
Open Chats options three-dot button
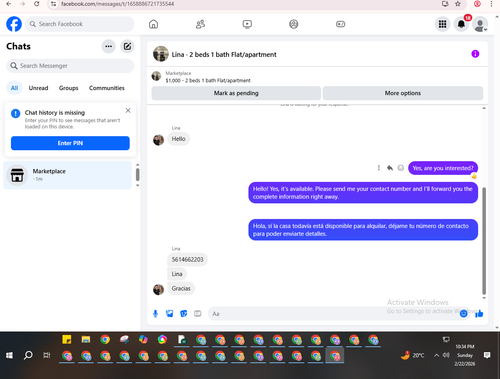point(108,46)
